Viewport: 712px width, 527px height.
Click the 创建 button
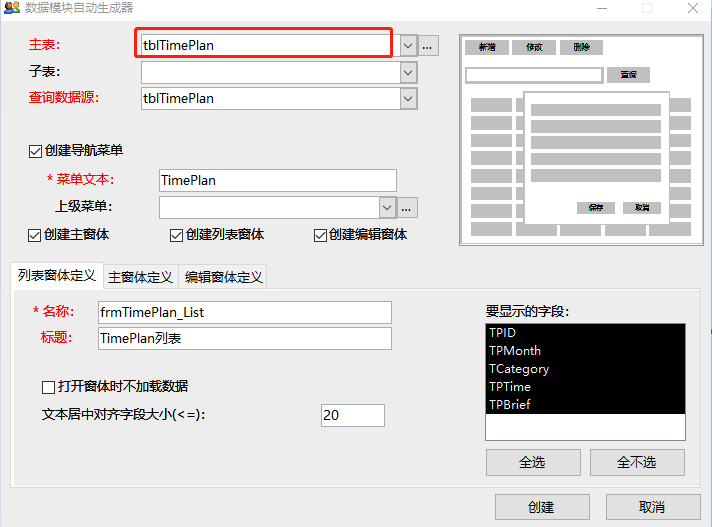542,507
